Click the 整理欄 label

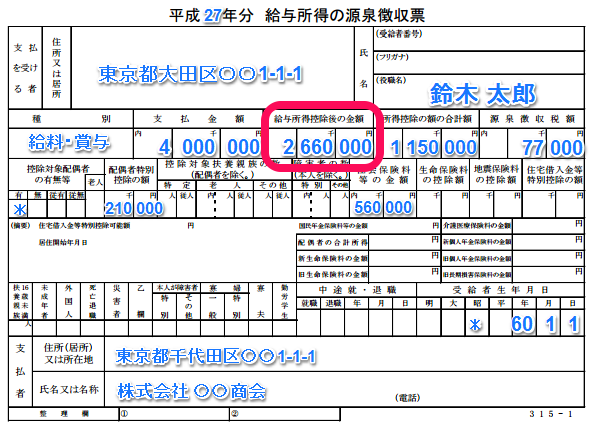coord(64,414)
